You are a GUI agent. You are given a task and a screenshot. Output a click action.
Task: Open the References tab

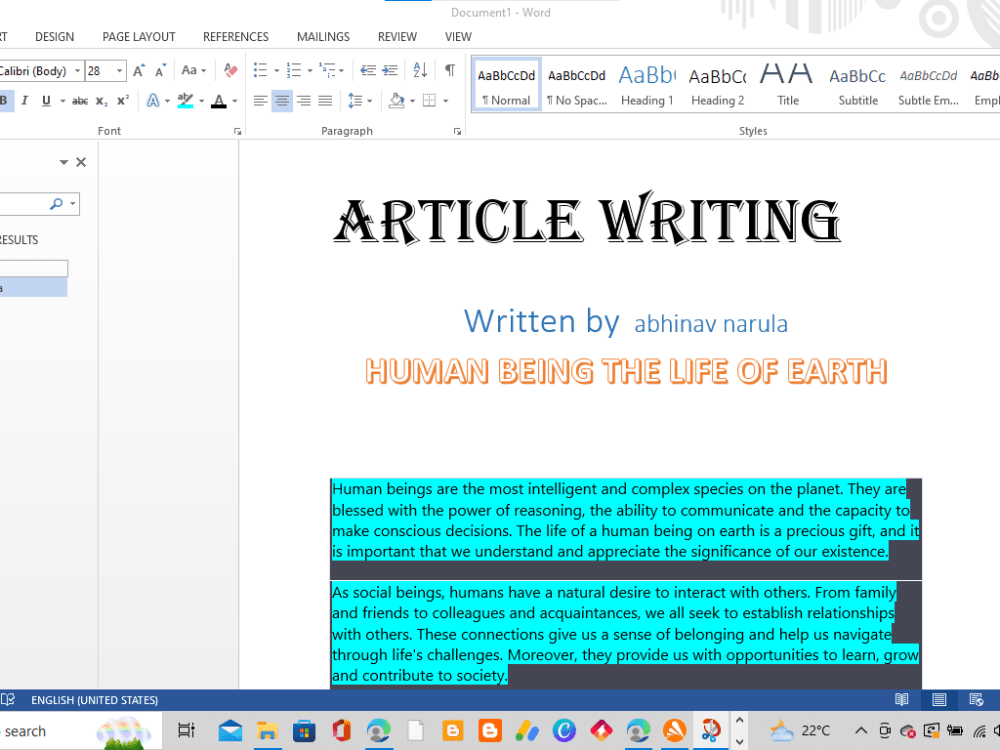pos(236,37)
